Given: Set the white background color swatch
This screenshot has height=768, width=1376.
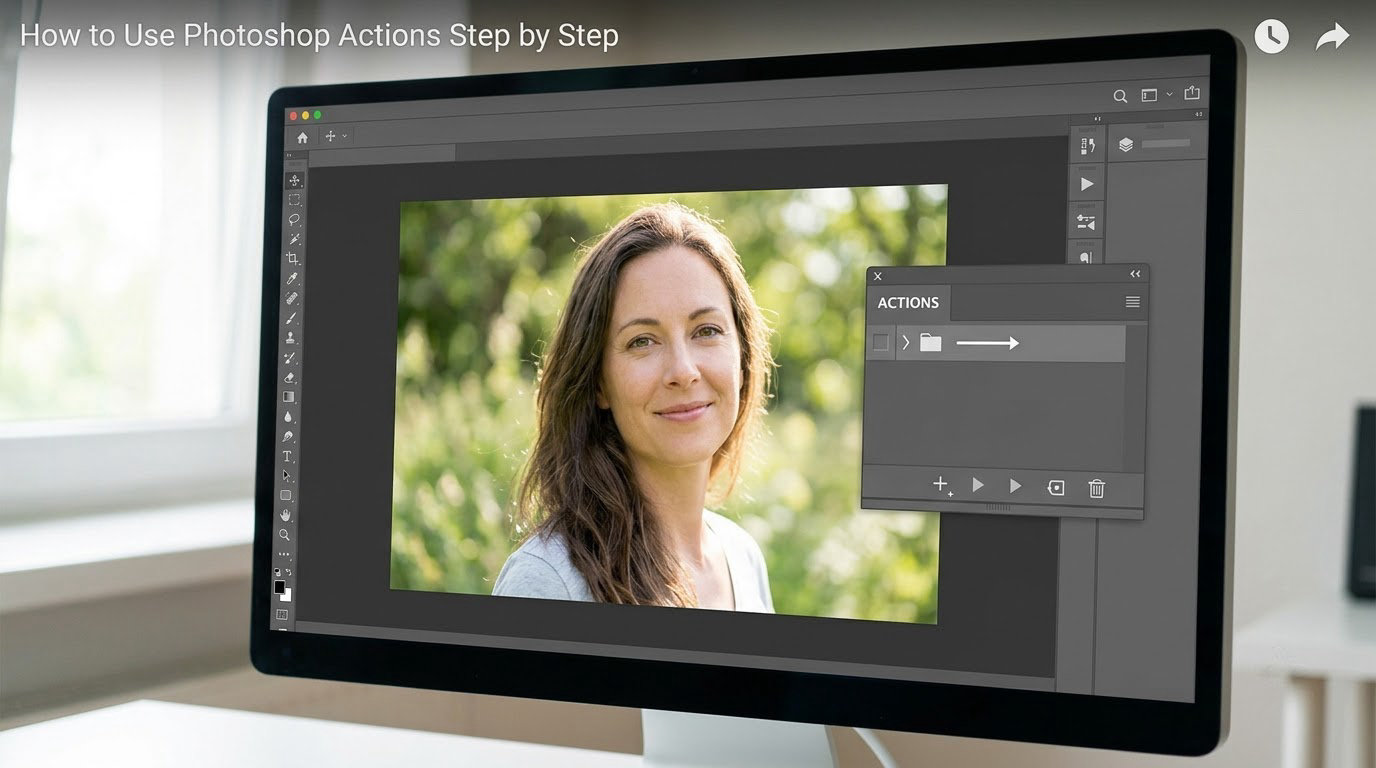Looking at the screenshot, I should tap(286, 594).
